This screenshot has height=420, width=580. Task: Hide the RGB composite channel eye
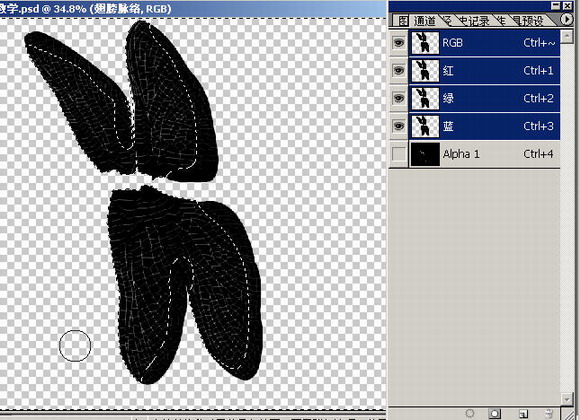pos(398,43)
